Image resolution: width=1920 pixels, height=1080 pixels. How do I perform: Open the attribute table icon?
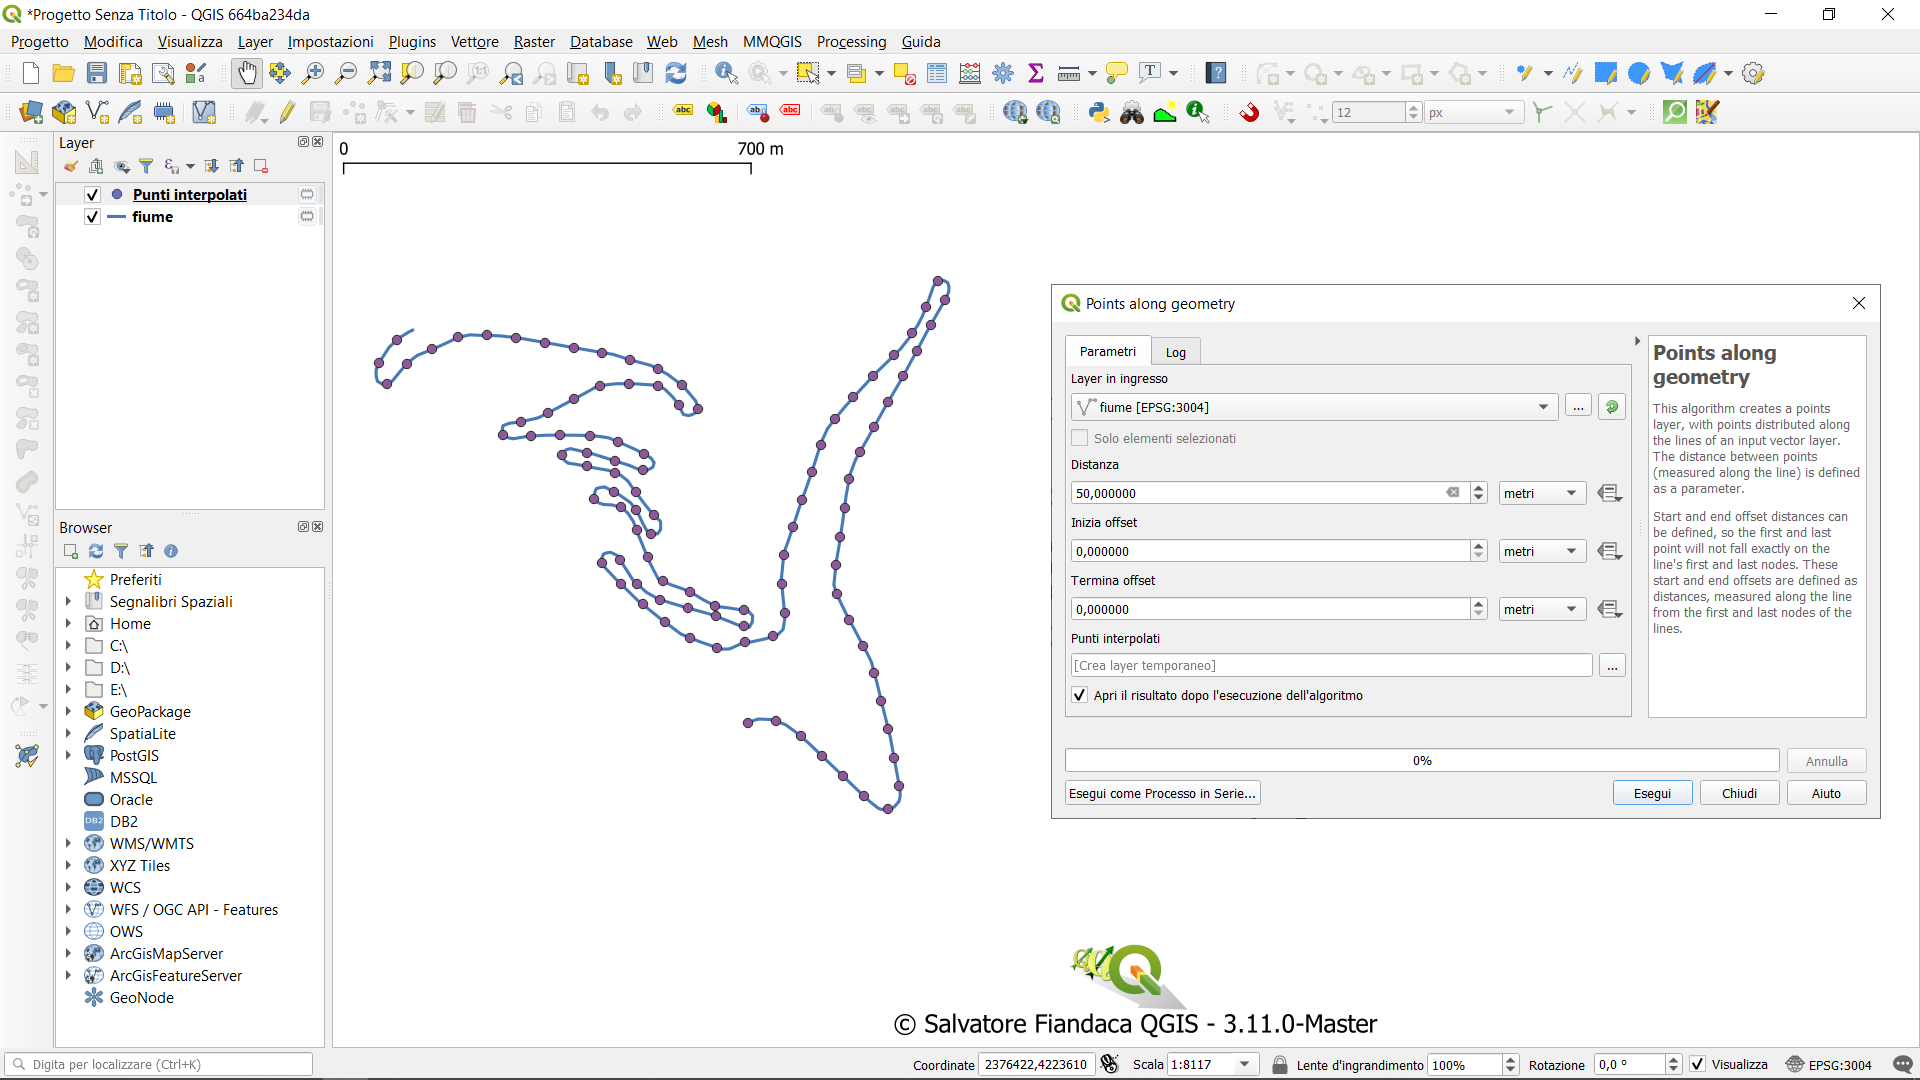pos(937,73)
